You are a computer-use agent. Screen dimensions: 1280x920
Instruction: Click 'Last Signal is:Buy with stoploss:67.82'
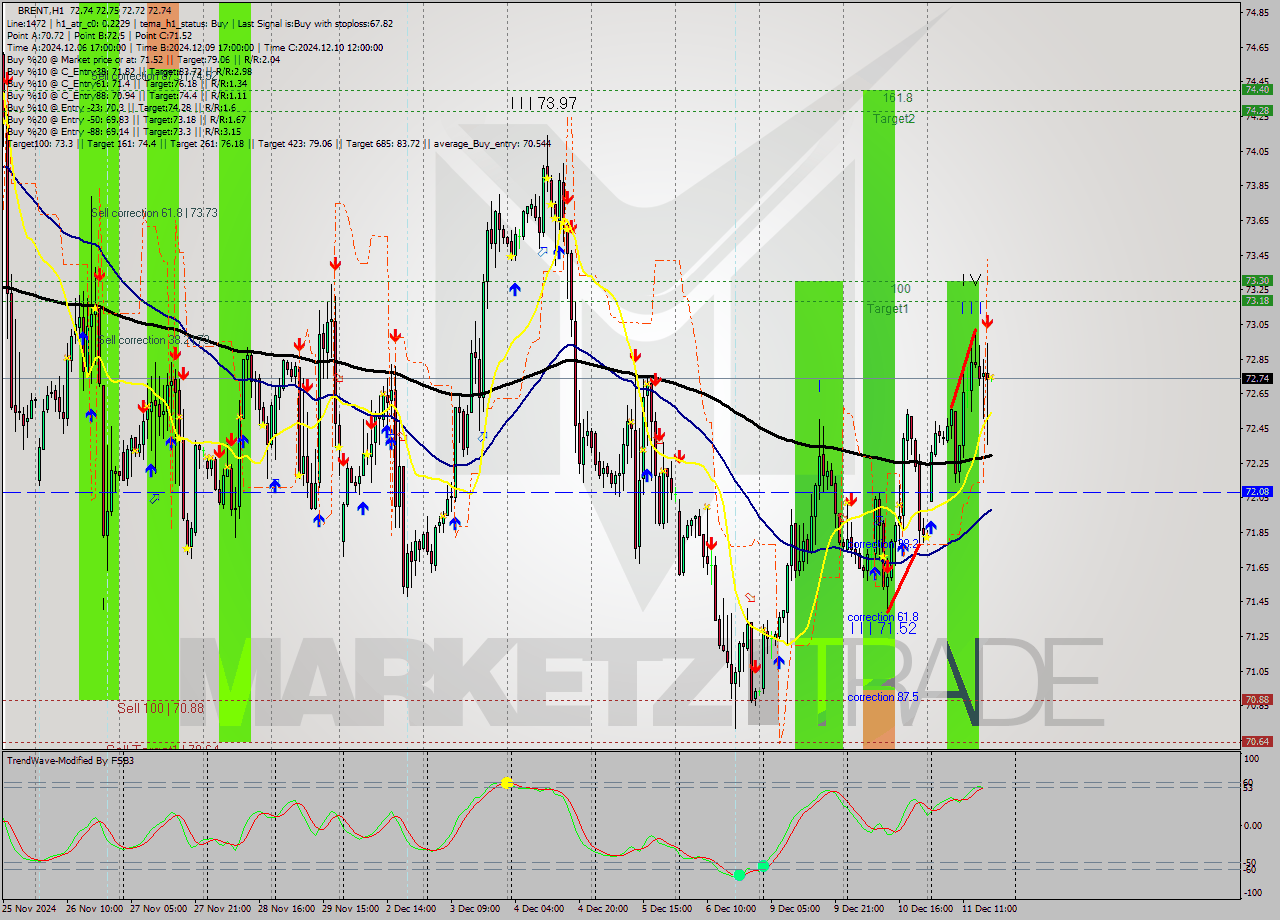316,23
